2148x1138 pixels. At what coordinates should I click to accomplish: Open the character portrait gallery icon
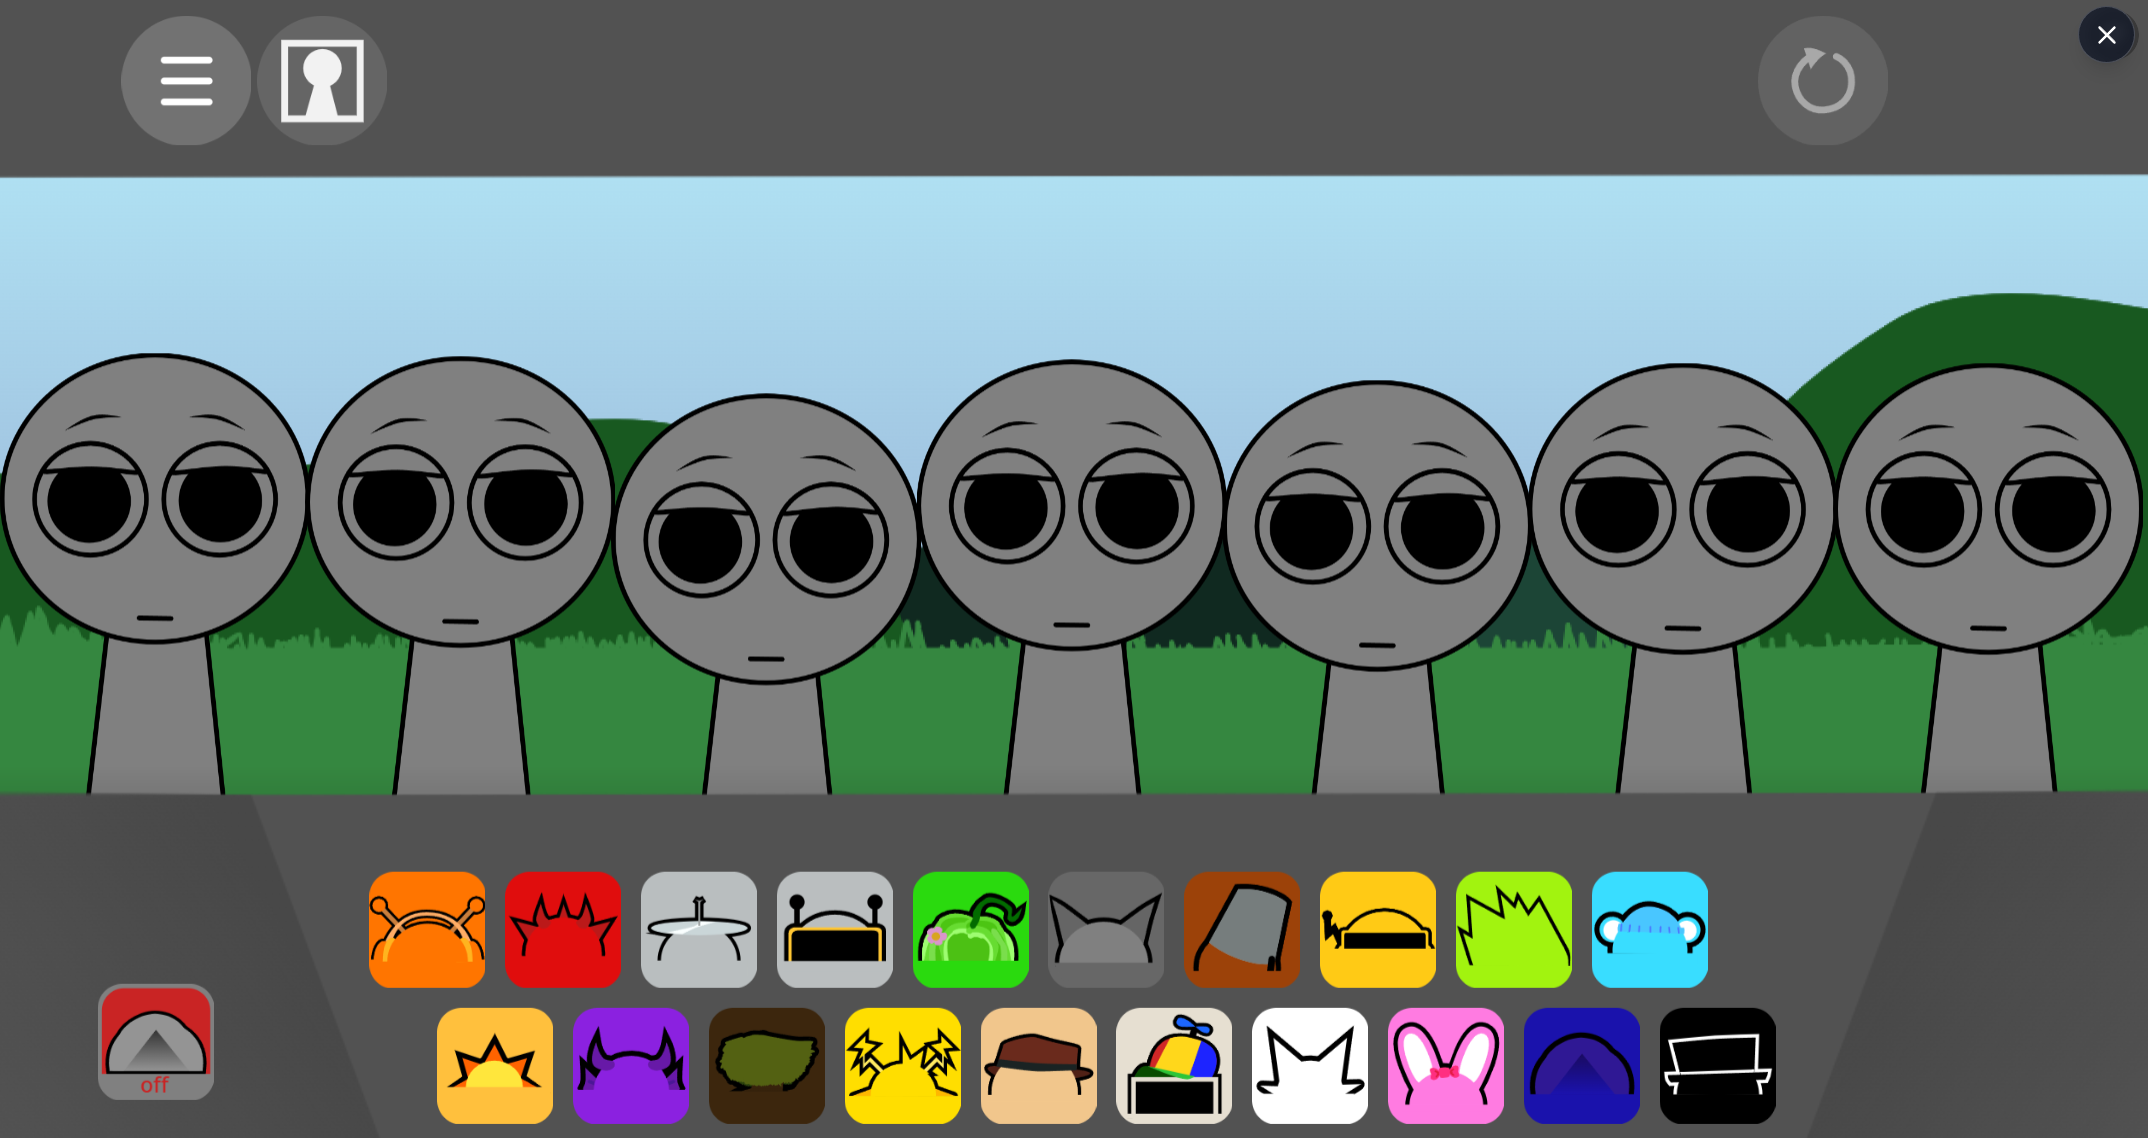click(322, 81)
